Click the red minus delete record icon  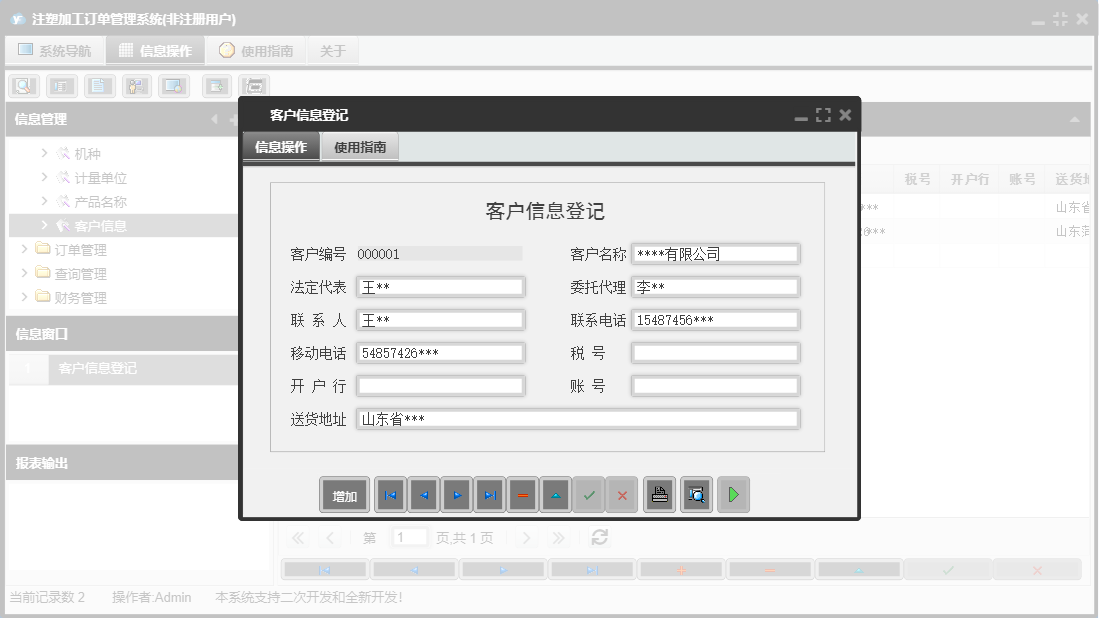point(522,494)
